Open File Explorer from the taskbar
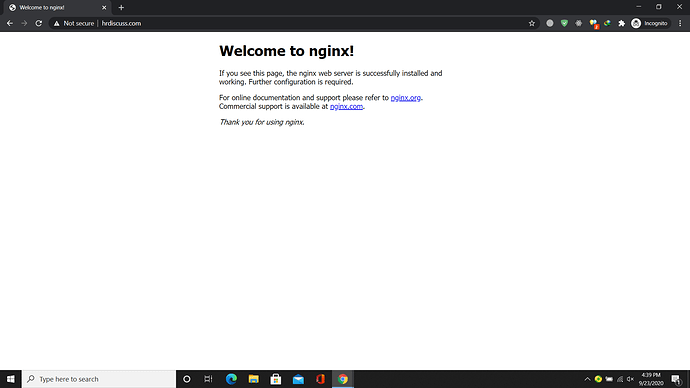690x388 pixels. [253, 379]
